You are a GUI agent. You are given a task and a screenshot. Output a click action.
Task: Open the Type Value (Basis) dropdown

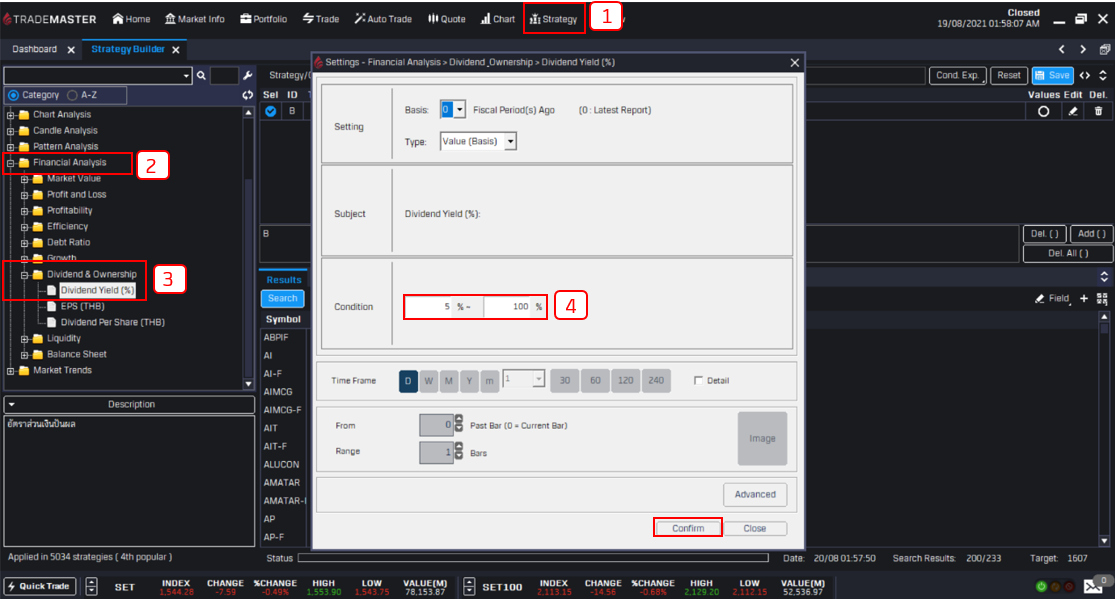[x=479, y=142]
